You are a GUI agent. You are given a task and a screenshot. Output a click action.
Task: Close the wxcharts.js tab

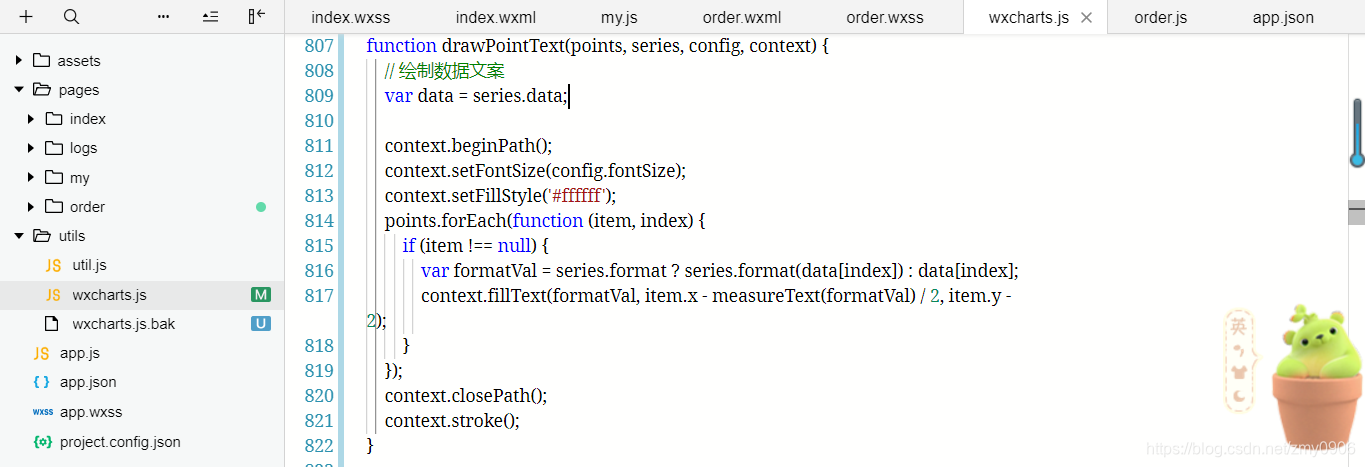point(1087,17)
